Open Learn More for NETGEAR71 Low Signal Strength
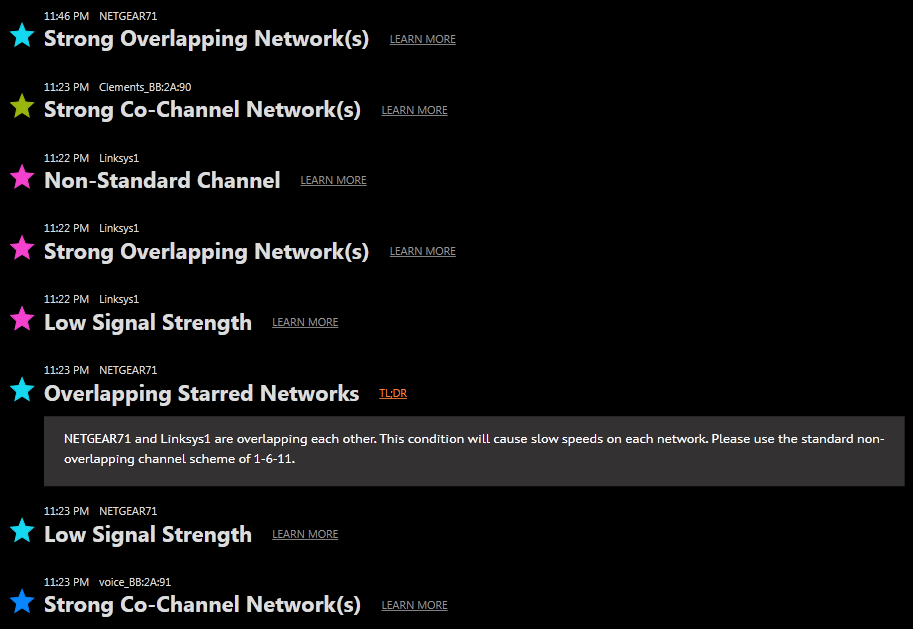 pyautogui.click(x=305, y=535)
